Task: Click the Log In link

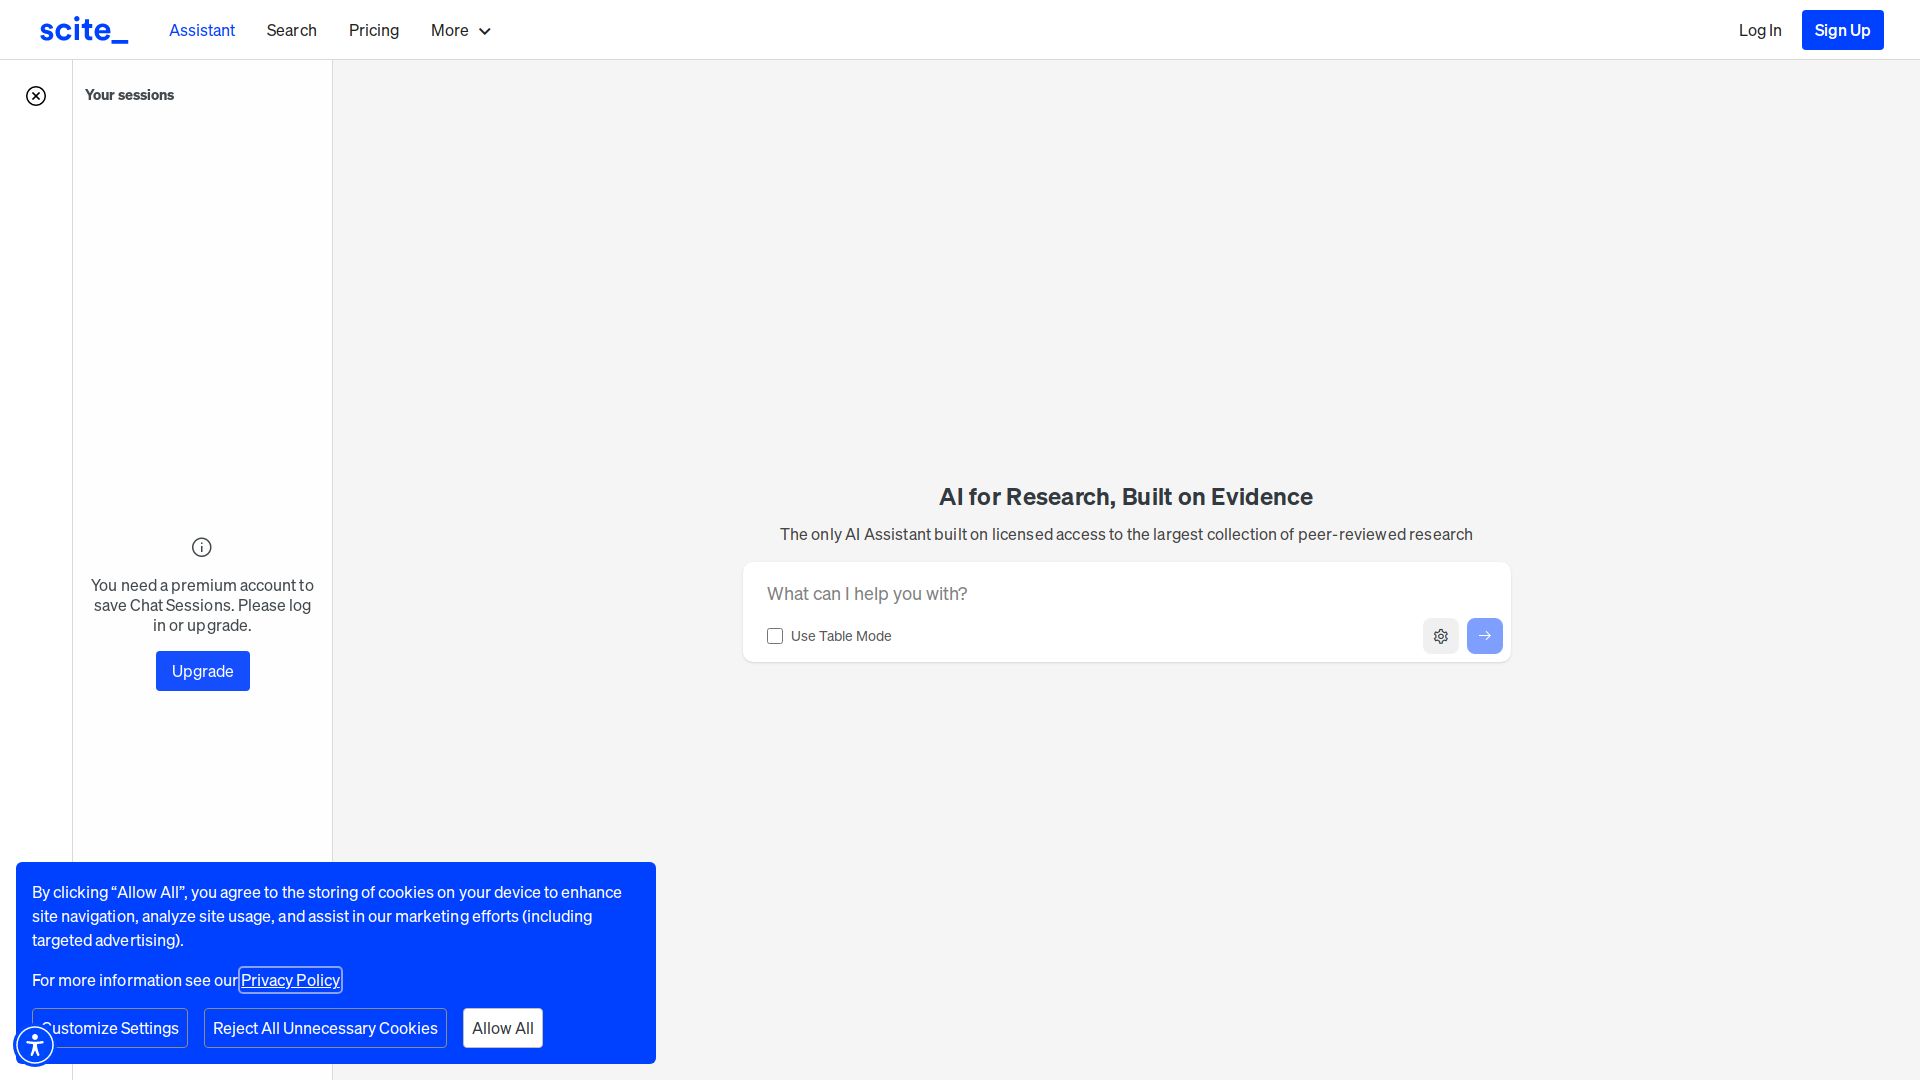Action: click(x=1759, y=31)
